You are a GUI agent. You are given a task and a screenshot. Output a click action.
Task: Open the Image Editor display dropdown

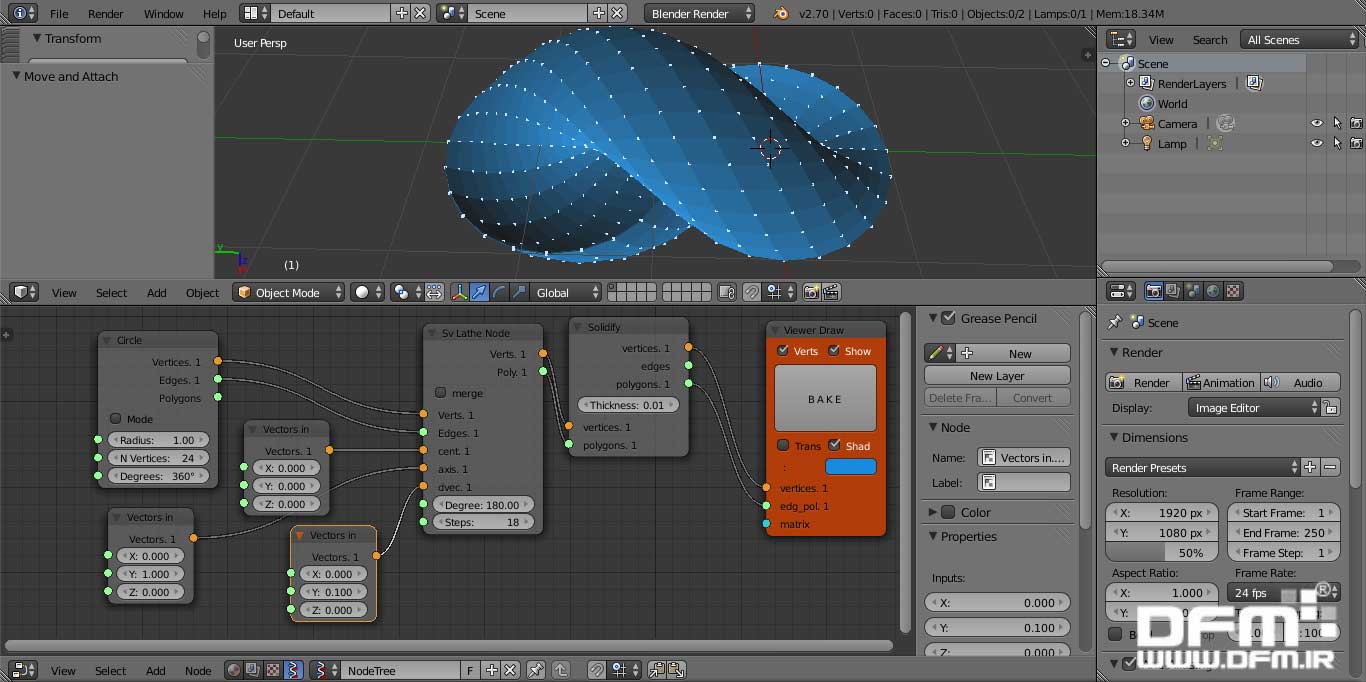tap(1254, 408)
